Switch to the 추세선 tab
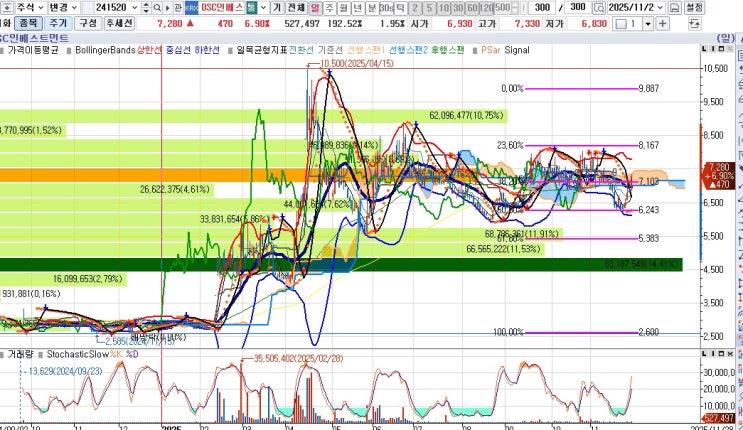This screenshot has width=743, height=430. click(x=119, y=23)
